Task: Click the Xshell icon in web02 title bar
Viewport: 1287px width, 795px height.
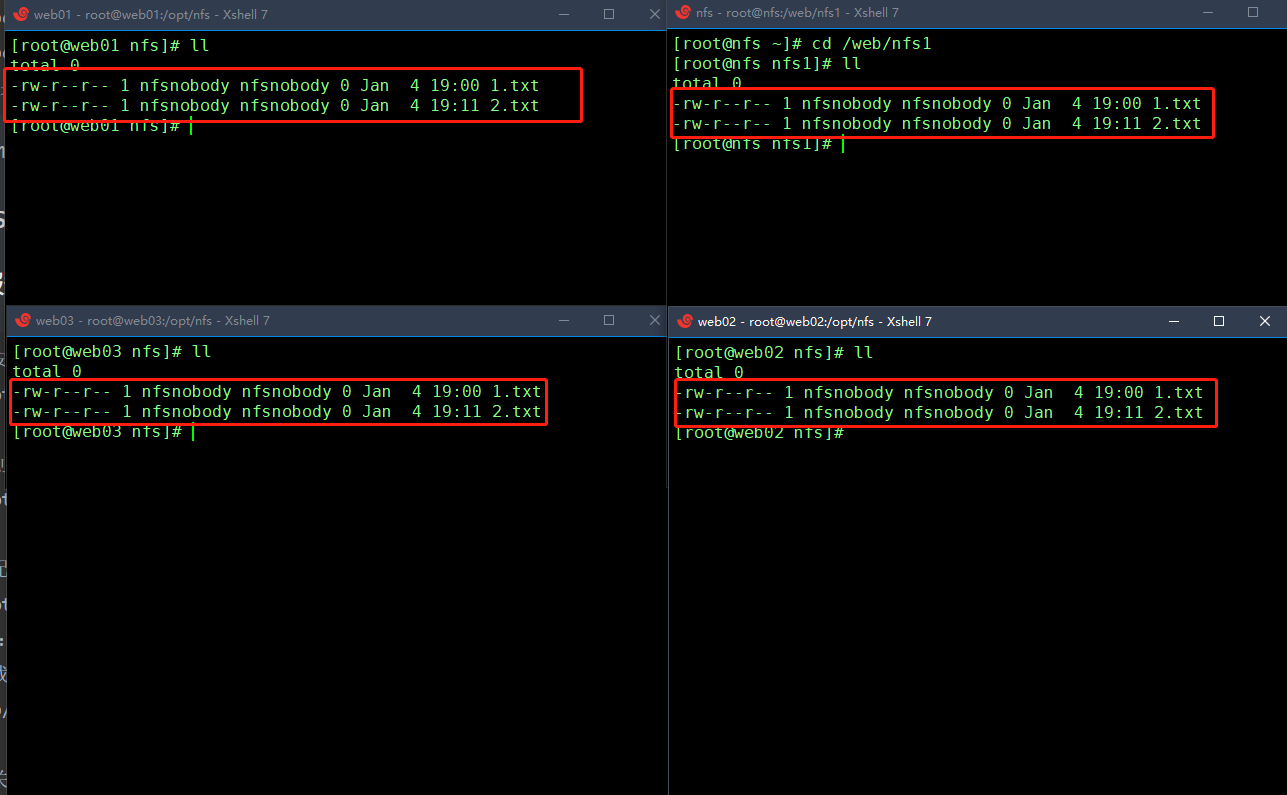Action: point(685,321)
